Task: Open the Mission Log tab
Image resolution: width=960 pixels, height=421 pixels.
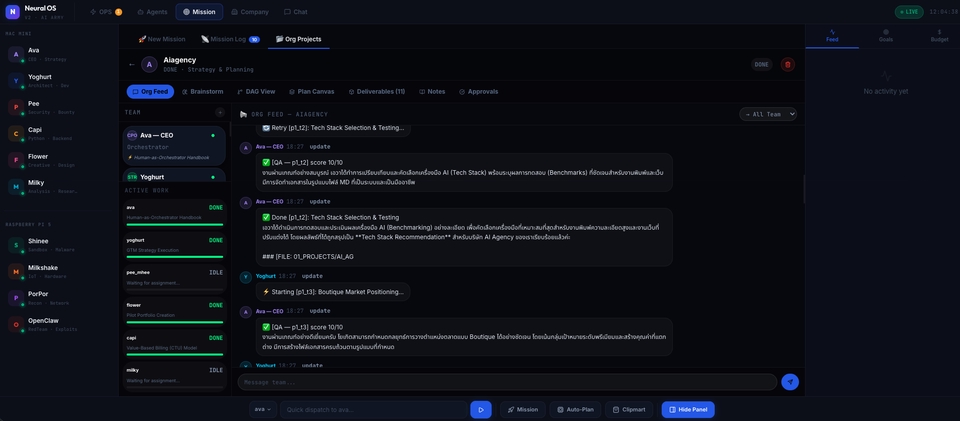Action: (230, 39)
